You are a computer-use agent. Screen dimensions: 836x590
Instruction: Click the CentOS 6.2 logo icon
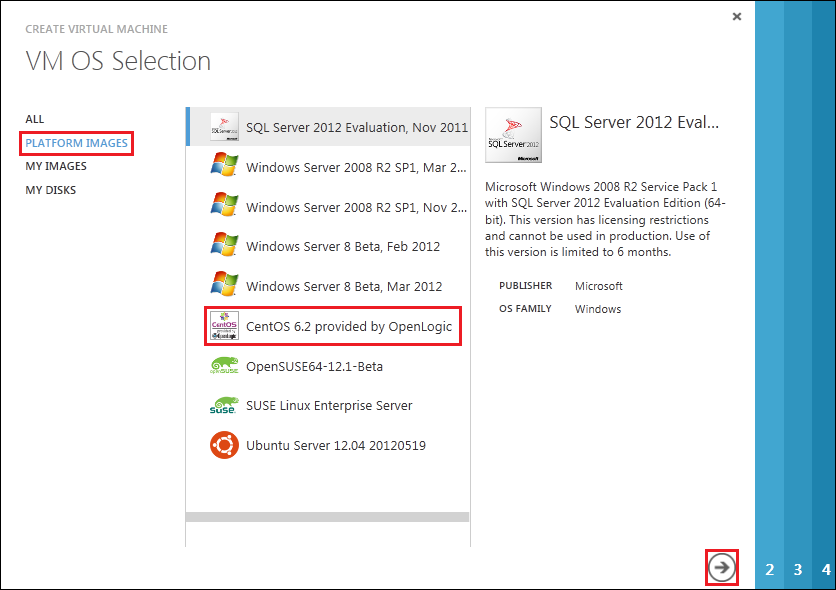[225, 326]
